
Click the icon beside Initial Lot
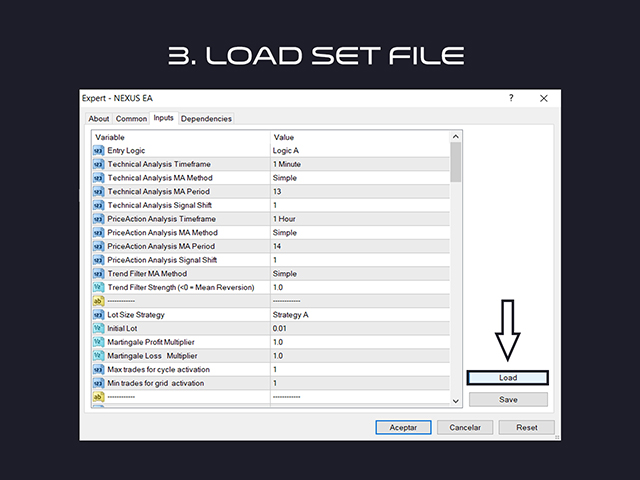coord(98,328)
